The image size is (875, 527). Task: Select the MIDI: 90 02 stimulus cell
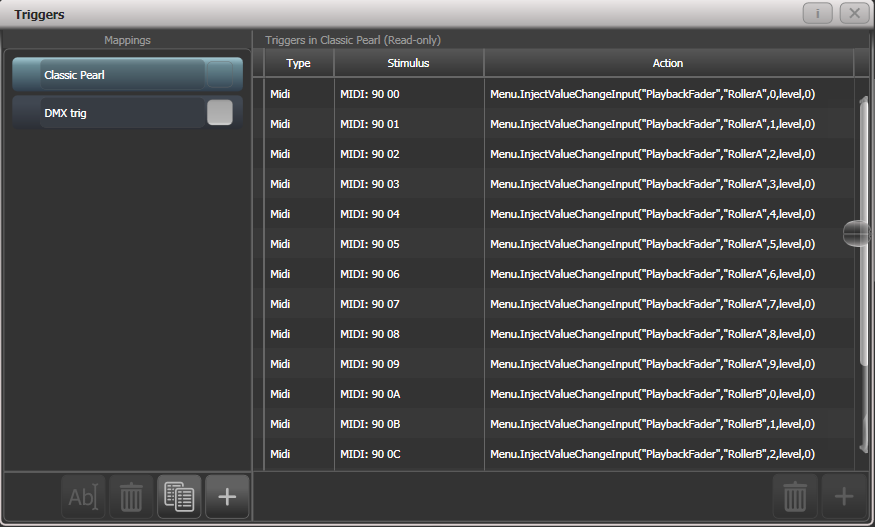point(409,154)
